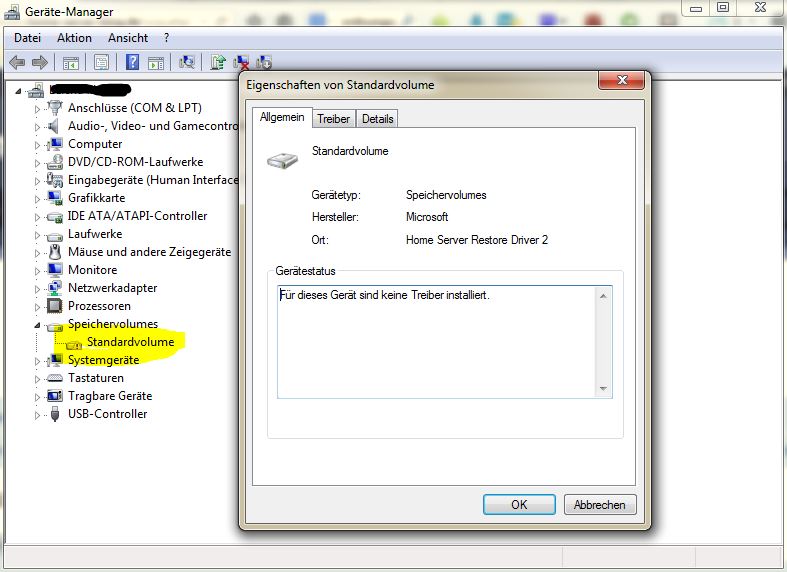Expand the Anschlüsse (COM & LPT) node

pos(38,108)
